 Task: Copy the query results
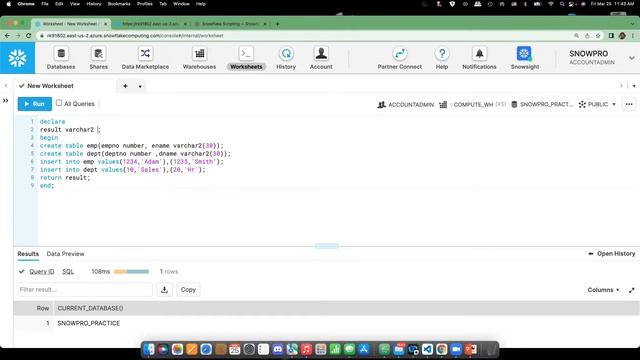point(188,289)
